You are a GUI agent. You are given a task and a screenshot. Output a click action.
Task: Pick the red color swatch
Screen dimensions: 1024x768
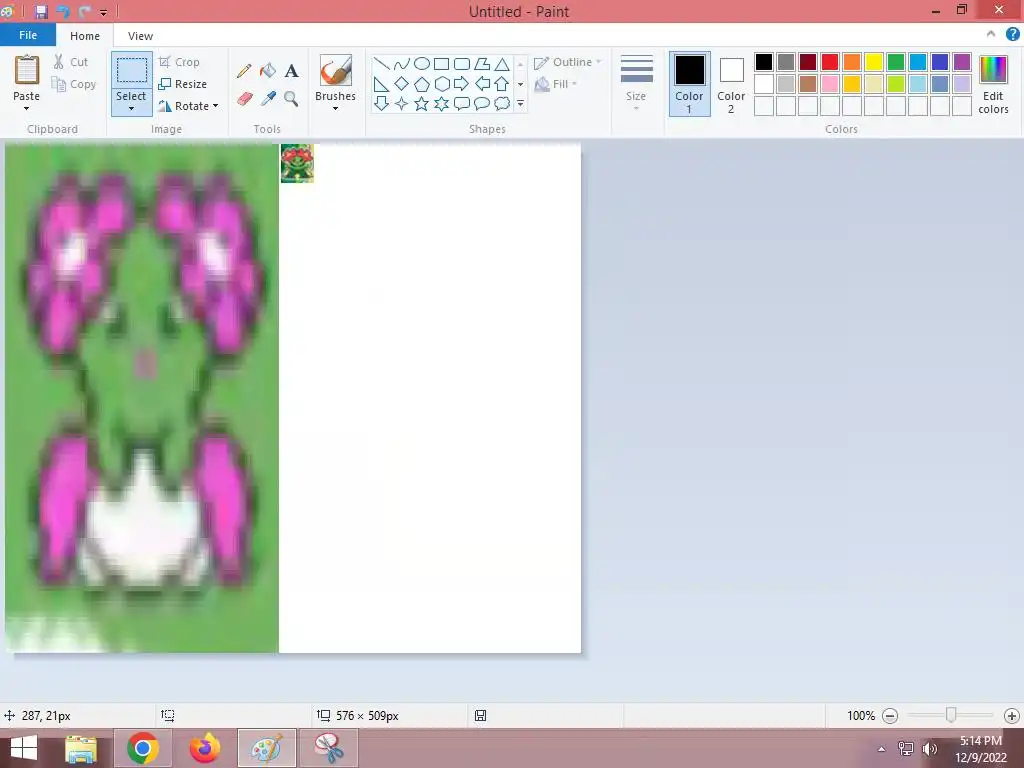click(829, 62)
